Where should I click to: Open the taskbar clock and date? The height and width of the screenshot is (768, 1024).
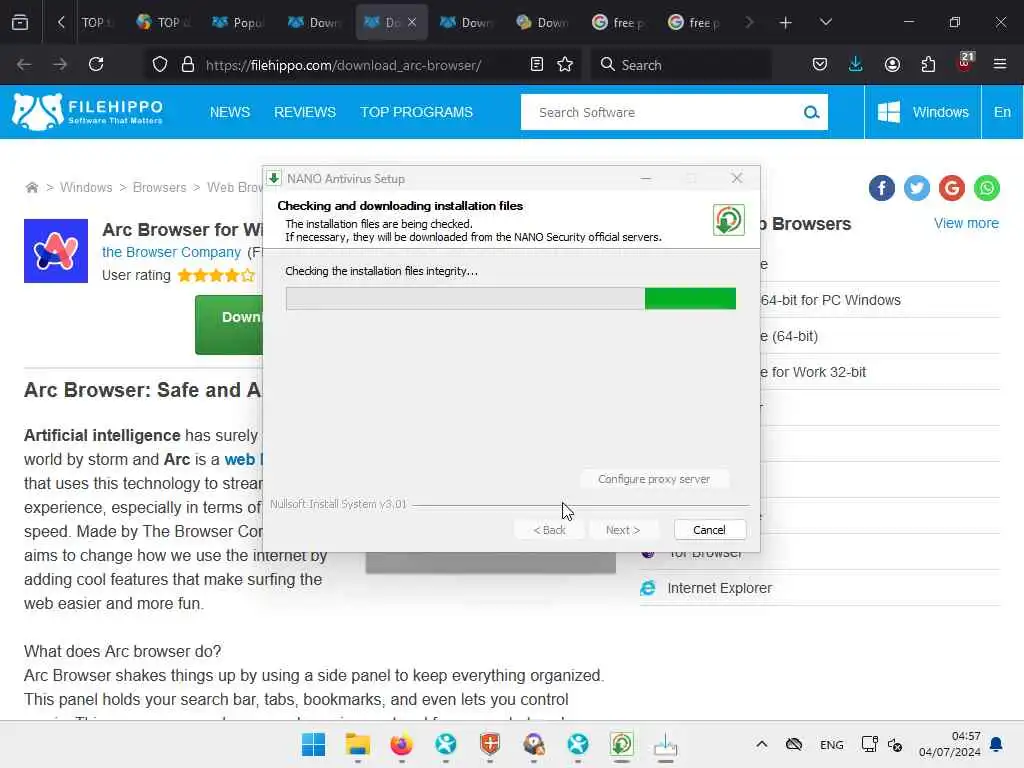(x=950, y=744)
